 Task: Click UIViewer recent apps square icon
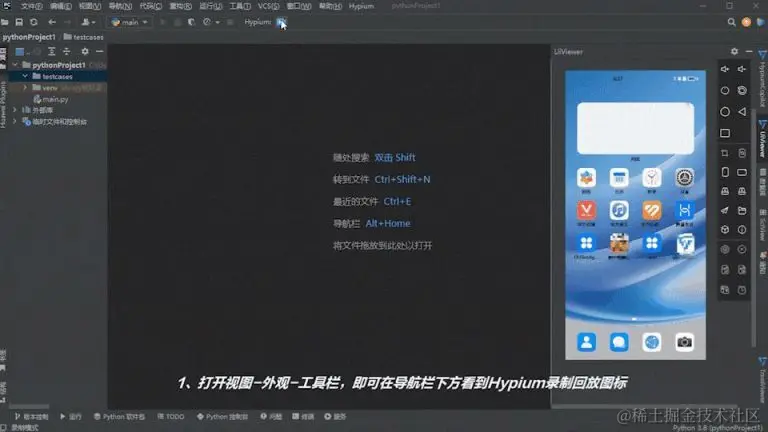click(725, 133)
